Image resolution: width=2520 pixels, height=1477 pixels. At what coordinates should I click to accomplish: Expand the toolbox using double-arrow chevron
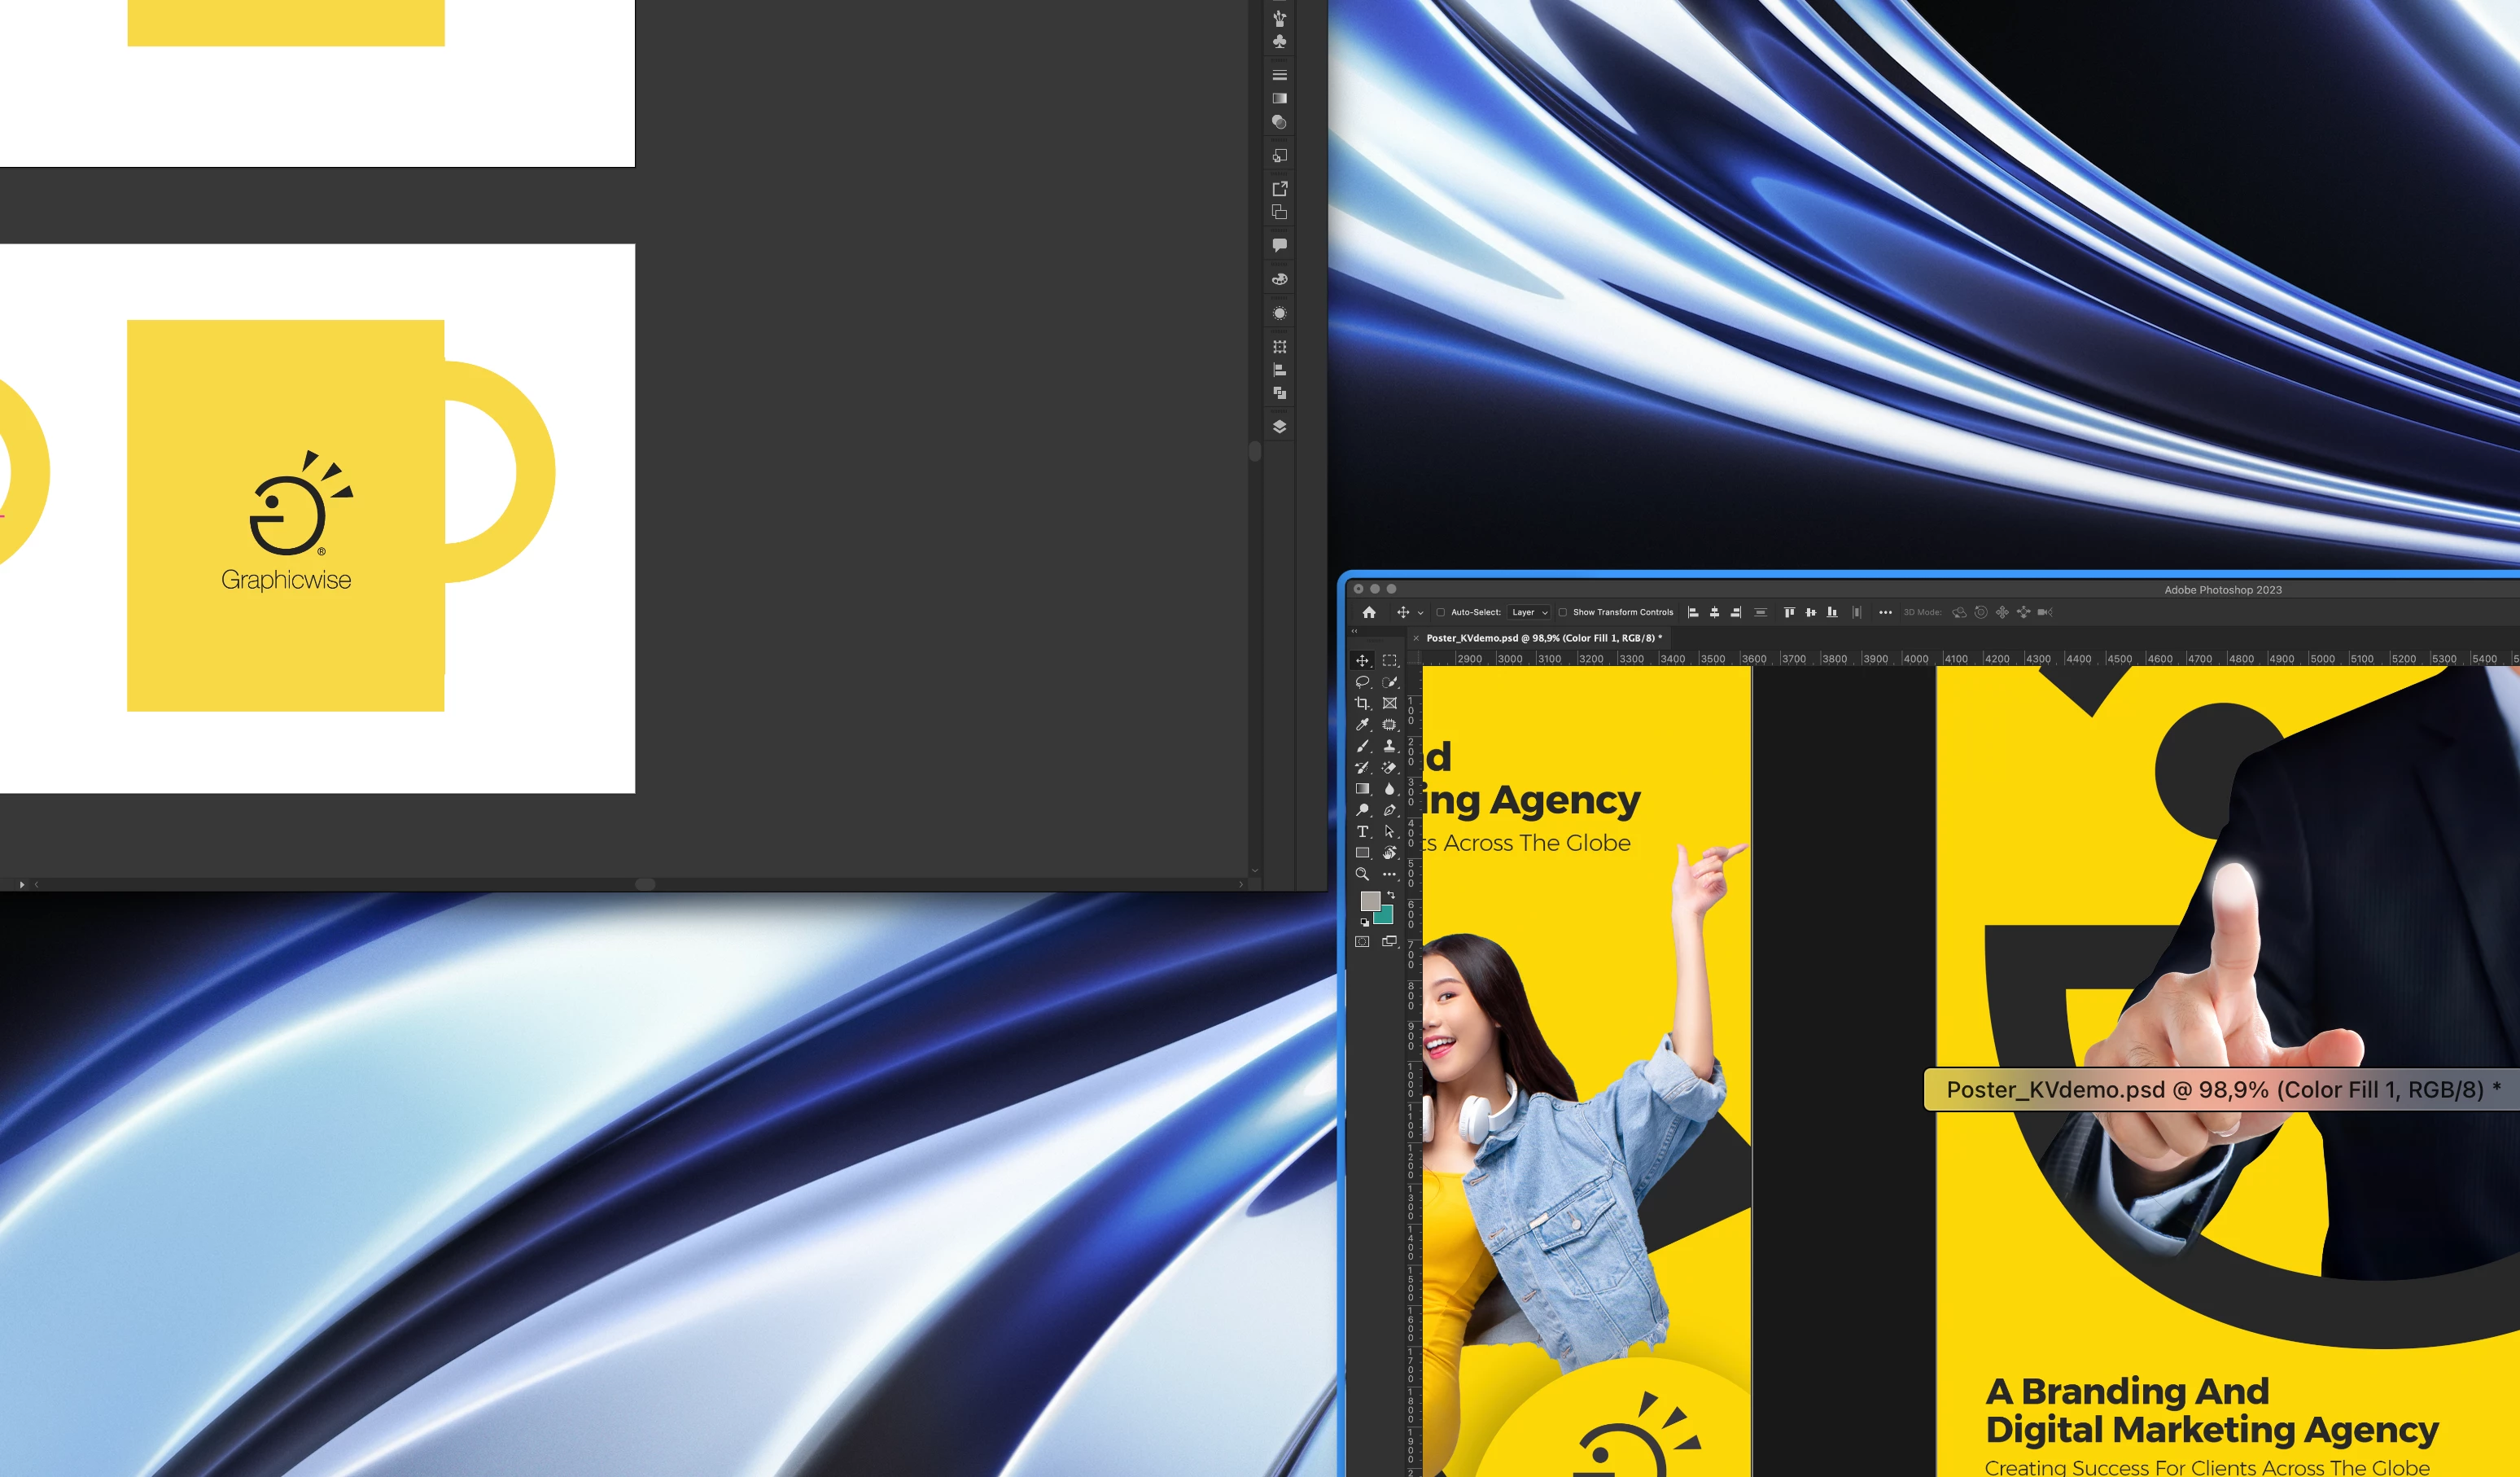point(1355,631)
